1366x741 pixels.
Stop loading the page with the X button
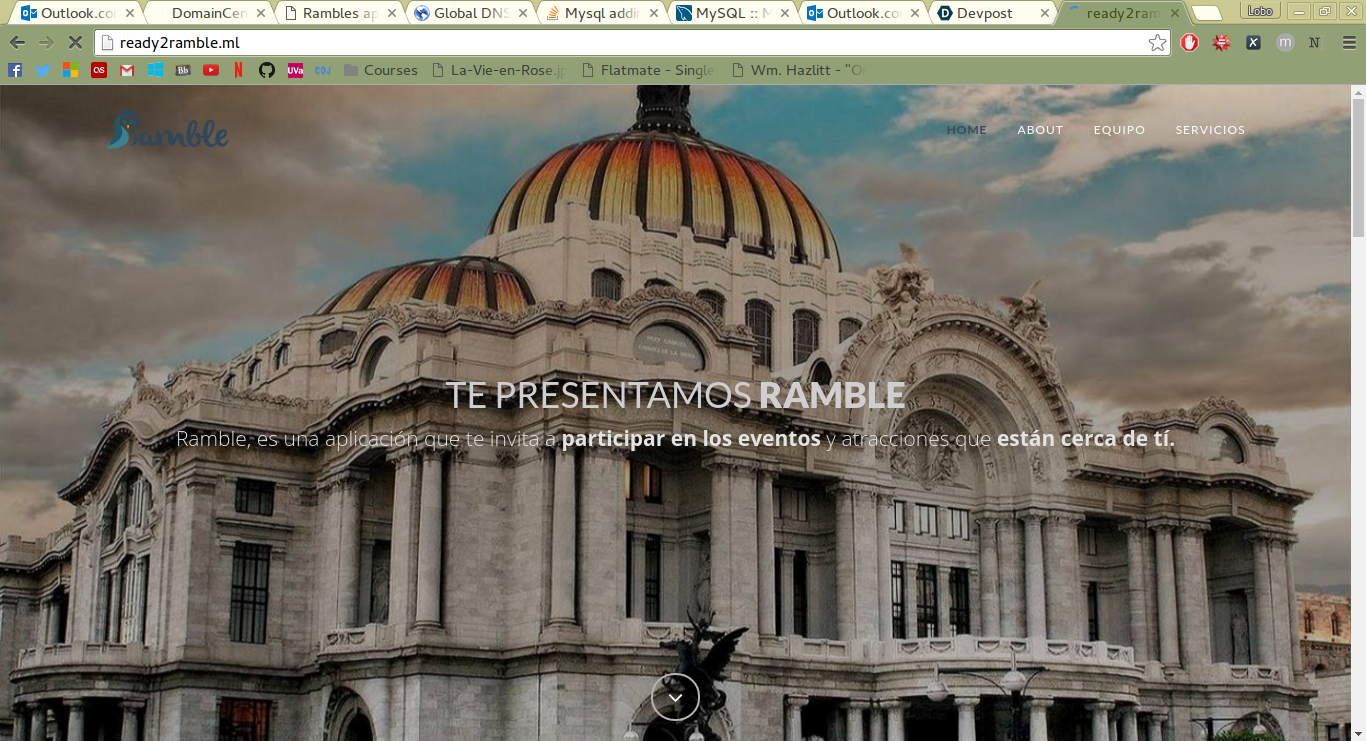pos(74,43)
